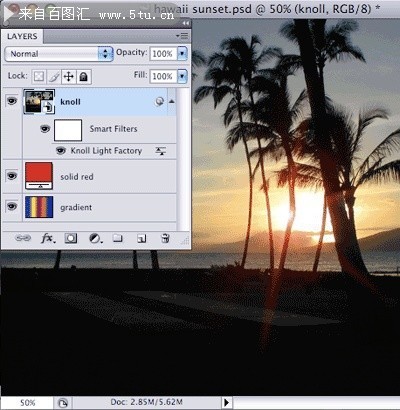Lock all with padlock icon
This screenshot has height=410, width=400.
[x=84, y=77]
